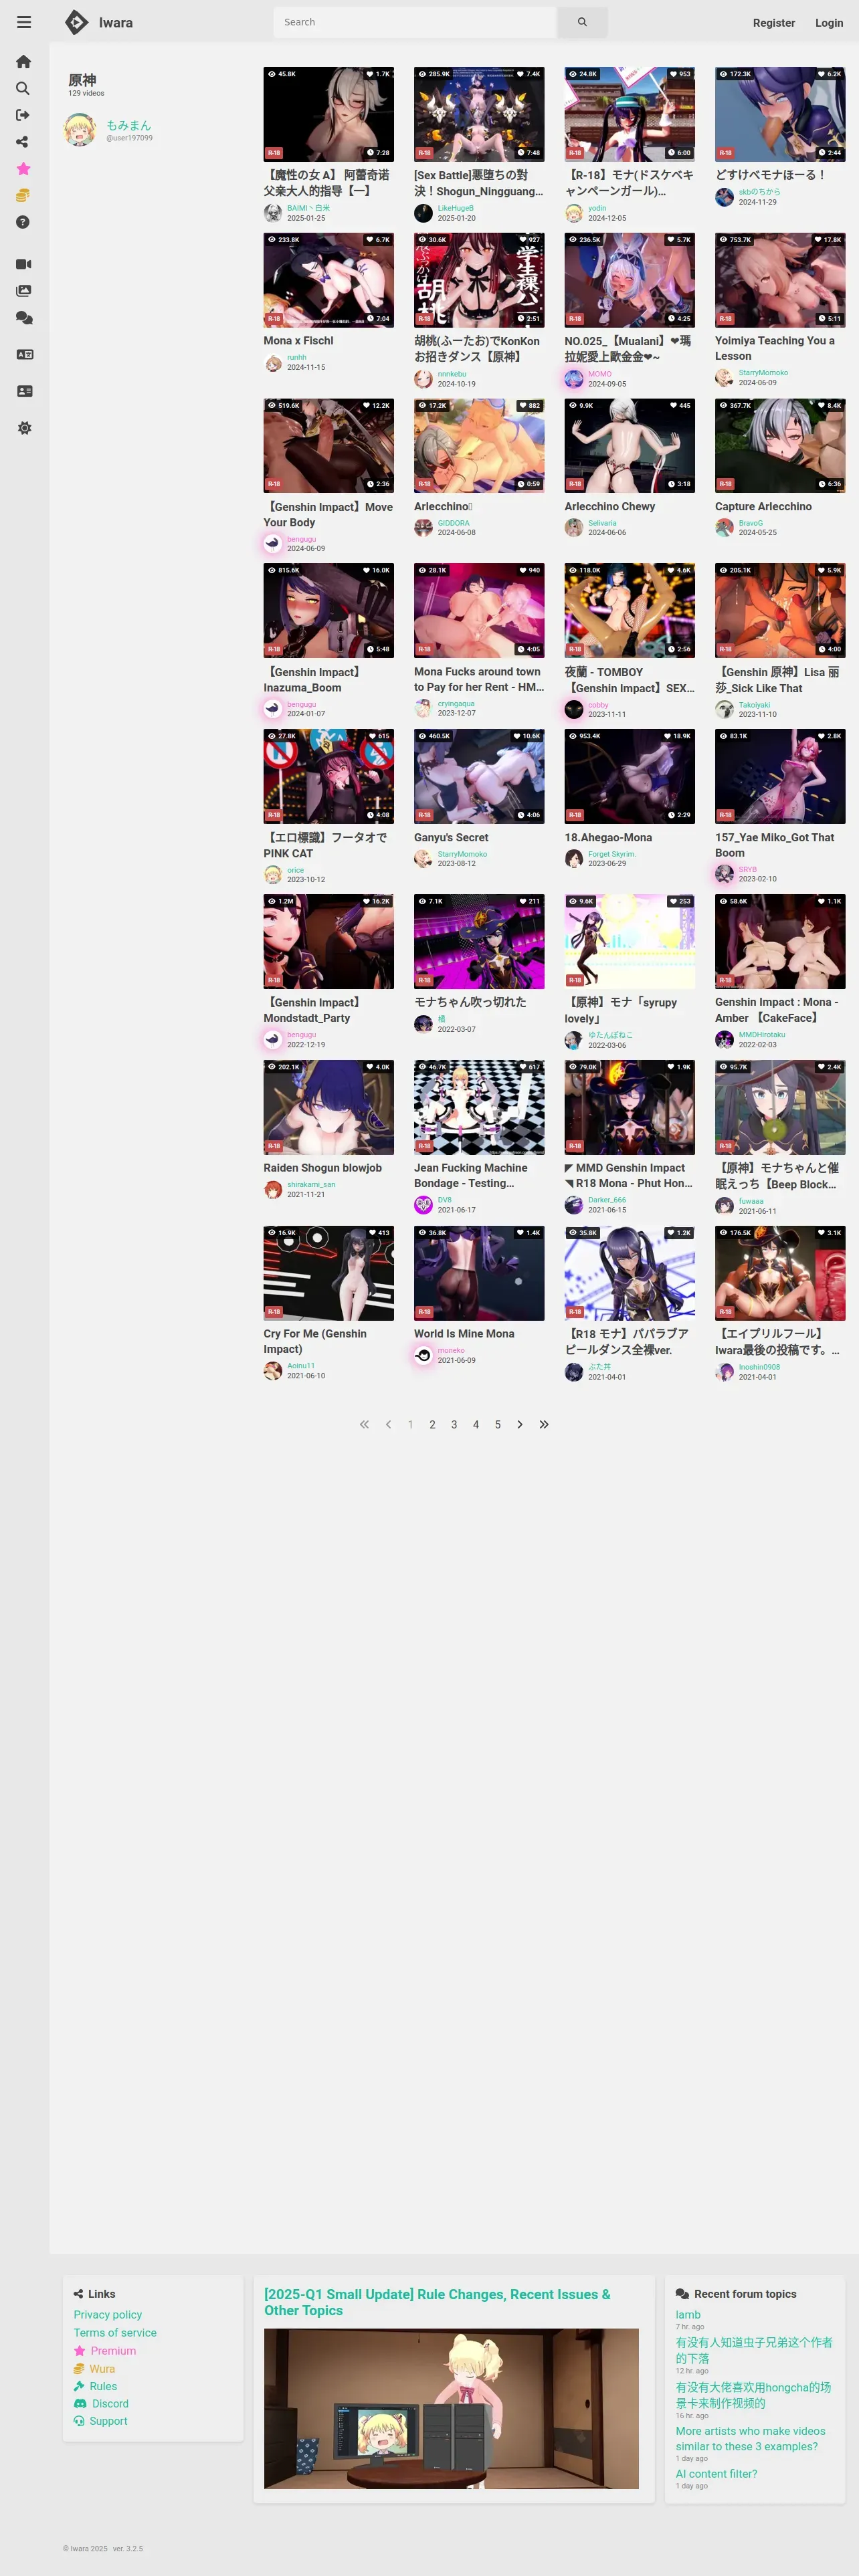Click the ID card sidebar icon
The width and height of the screenshot is (859, 2576).
pyautogui.click(x=24, y=391)
